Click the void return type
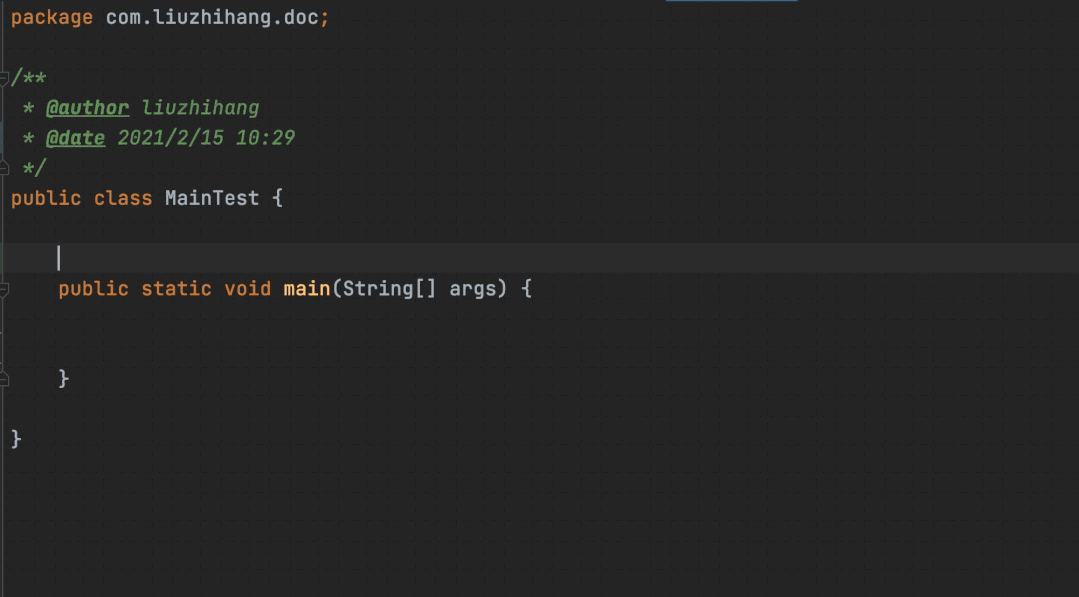Image resolution: width=1079 pixels, height=597 pixels. 248,288
